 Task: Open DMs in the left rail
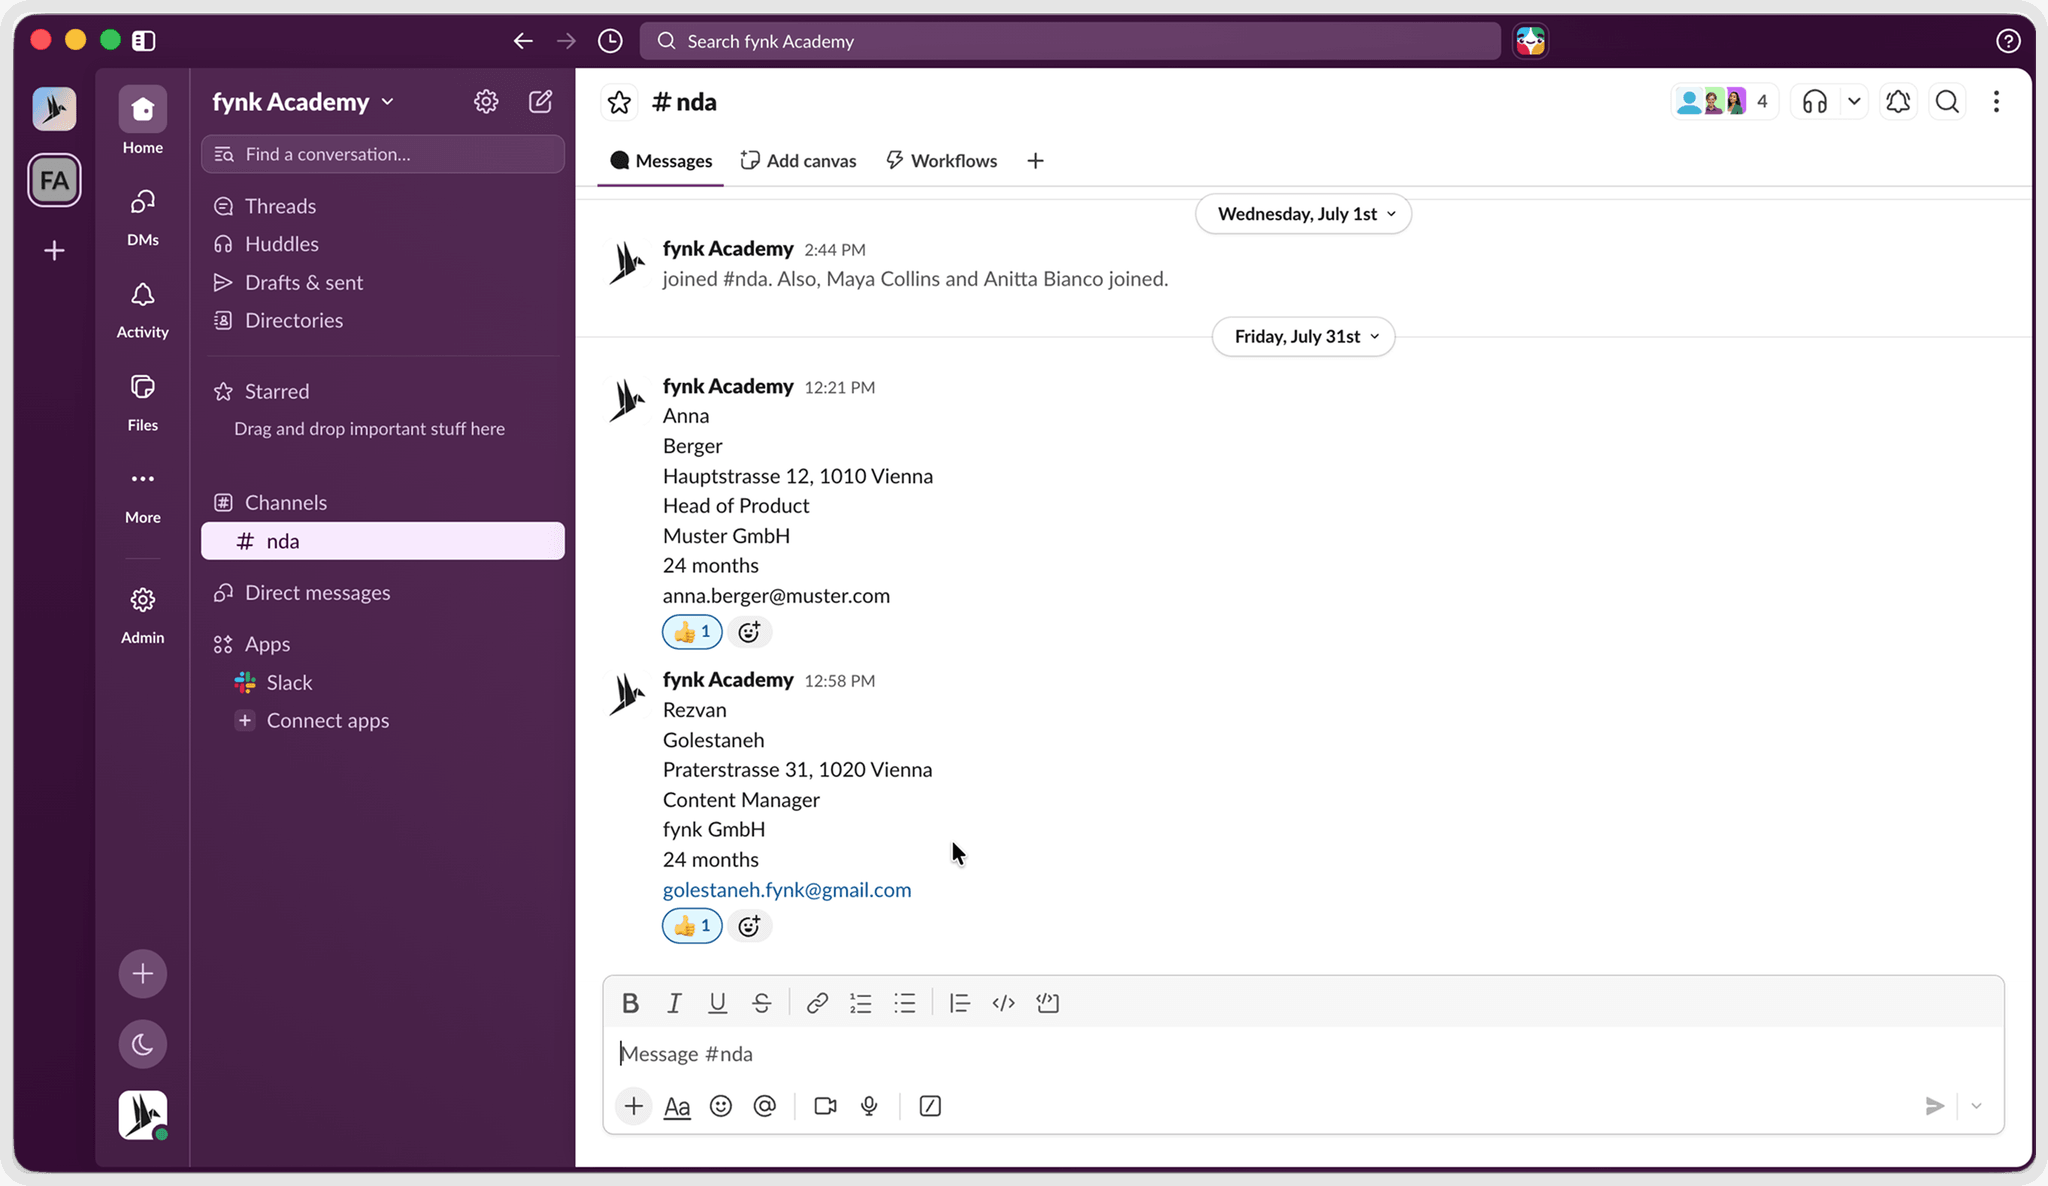(x=143, y=217)
